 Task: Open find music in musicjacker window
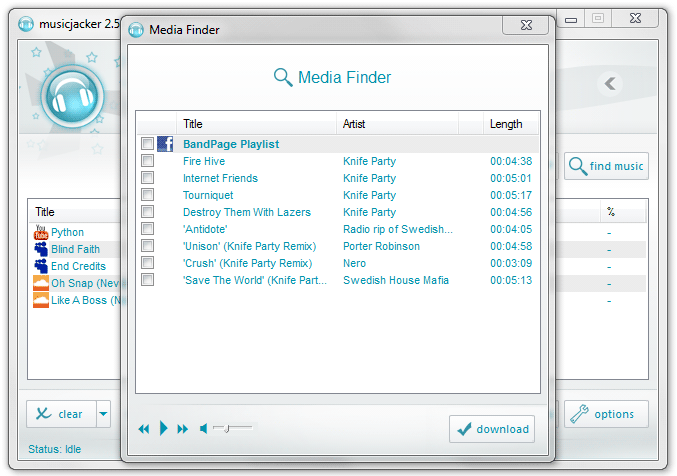click(606, 166)
